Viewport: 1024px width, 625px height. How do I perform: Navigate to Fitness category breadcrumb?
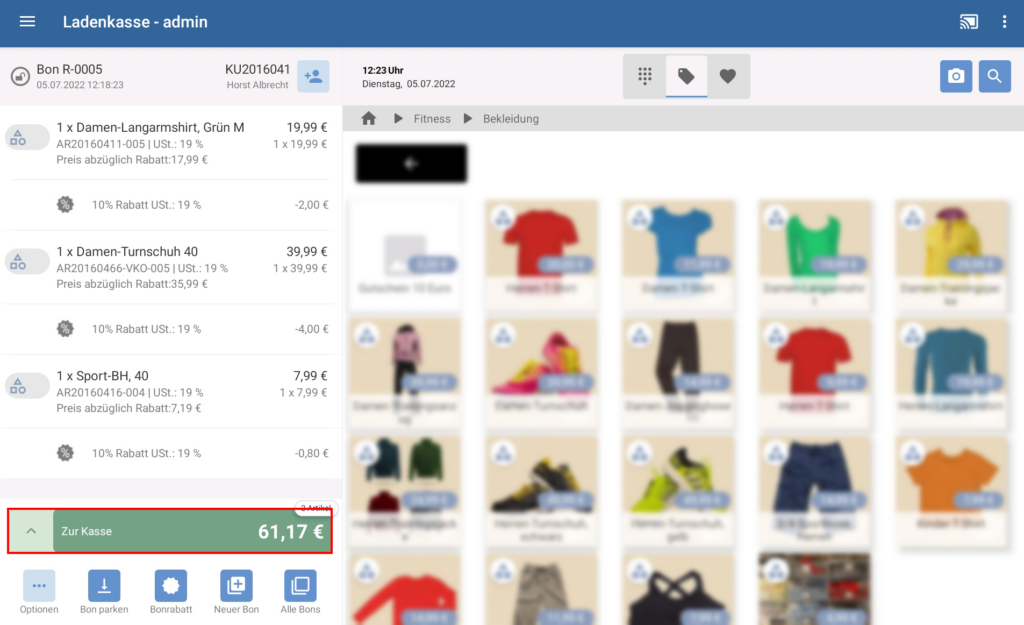pos(432,119)
